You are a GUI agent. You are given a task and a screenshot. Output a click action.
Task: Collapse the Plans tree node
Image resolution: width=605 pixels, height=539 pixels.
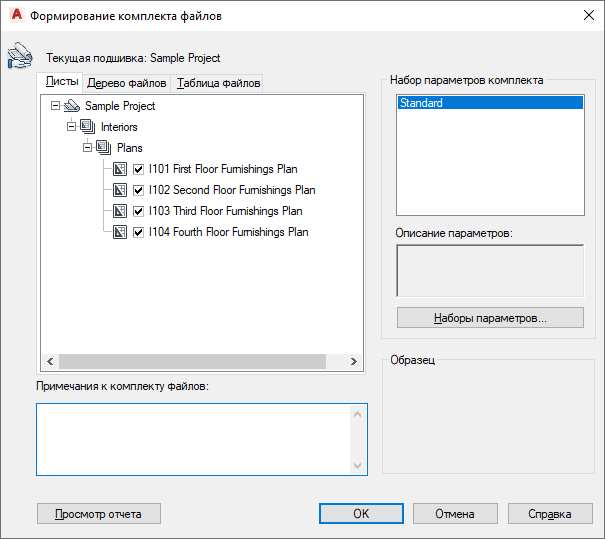click(x=87, y=148)
